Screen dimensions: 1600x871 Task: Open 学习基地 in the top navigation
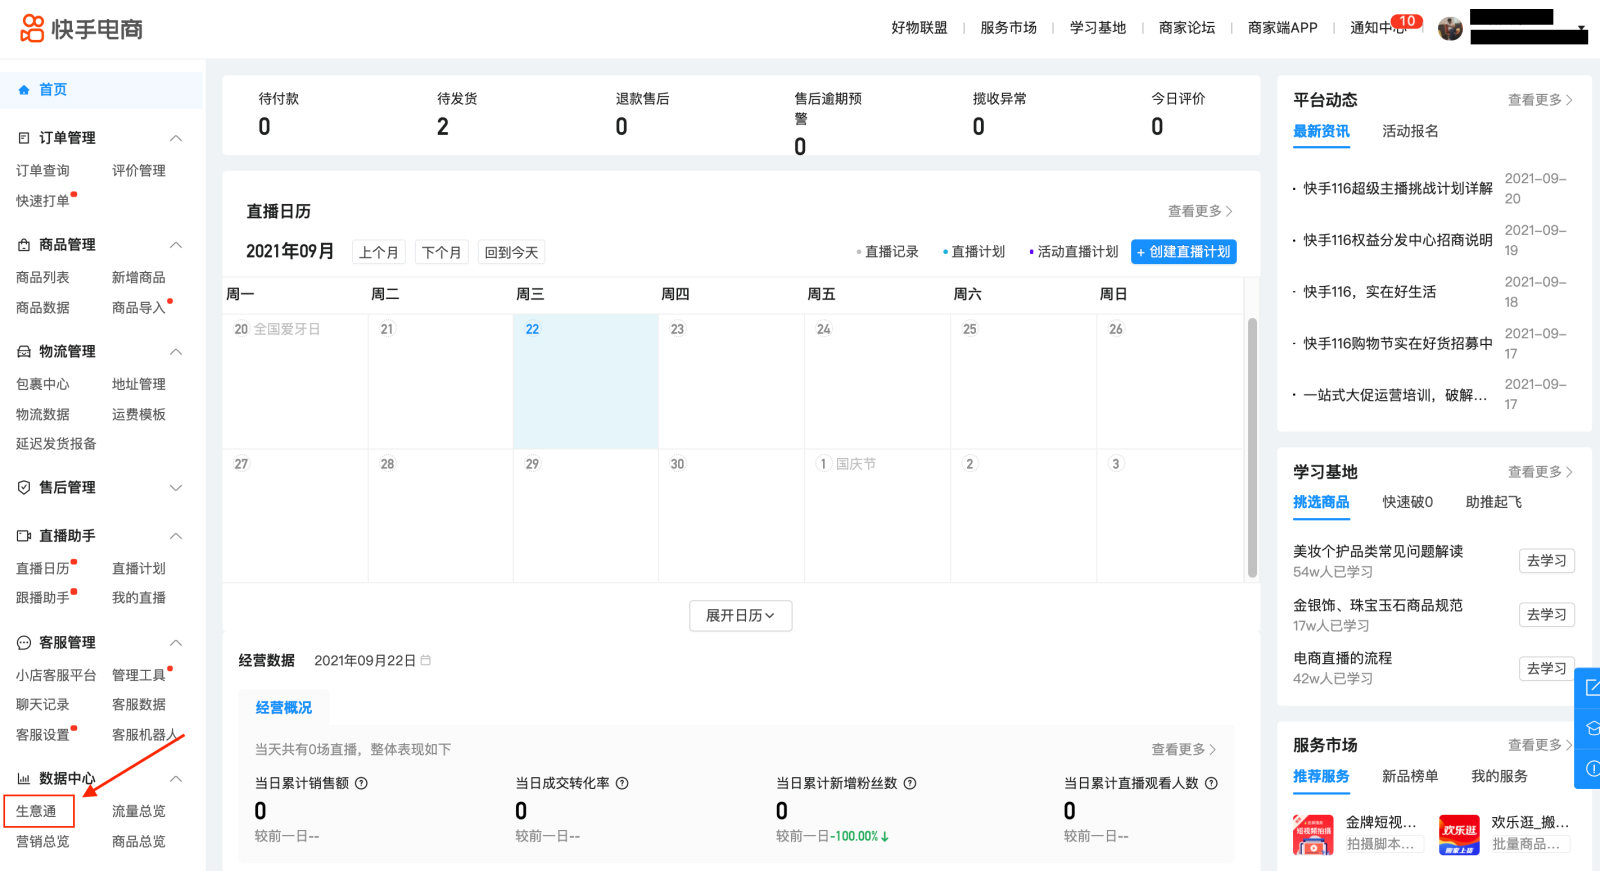[1097, 28]
